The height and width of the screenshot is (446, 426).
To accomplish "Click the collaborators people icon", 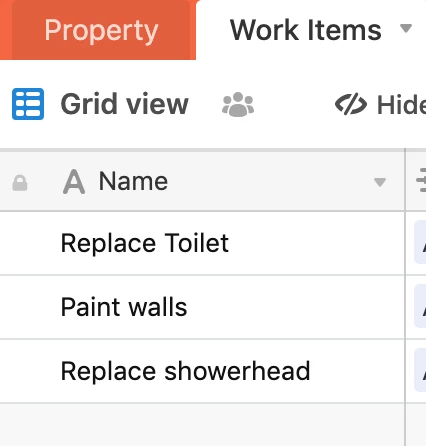I will (x=238, y=105).
